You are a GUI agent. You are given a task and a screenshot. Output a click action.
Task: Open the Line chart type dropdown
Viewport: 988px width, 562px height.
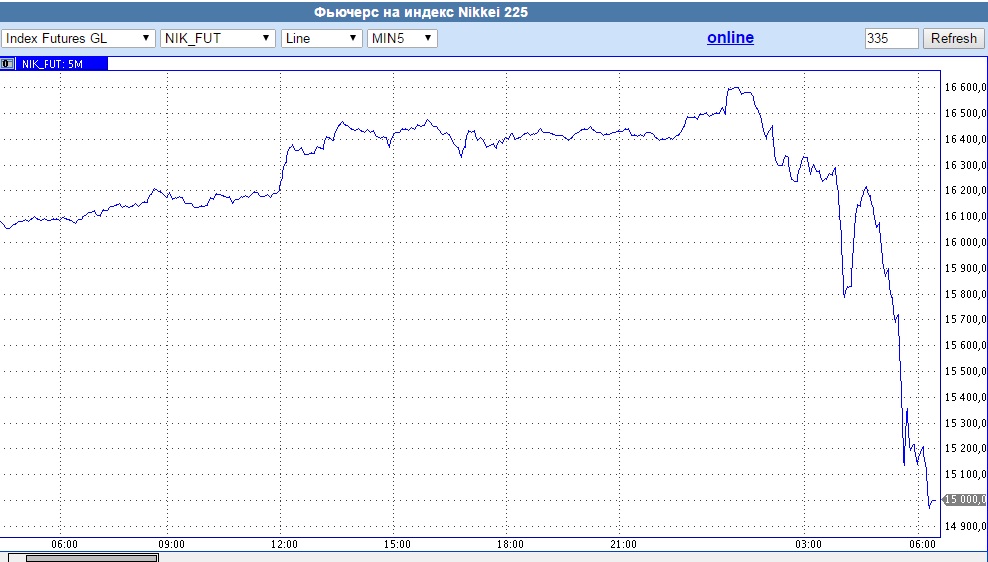click(321, 38)
